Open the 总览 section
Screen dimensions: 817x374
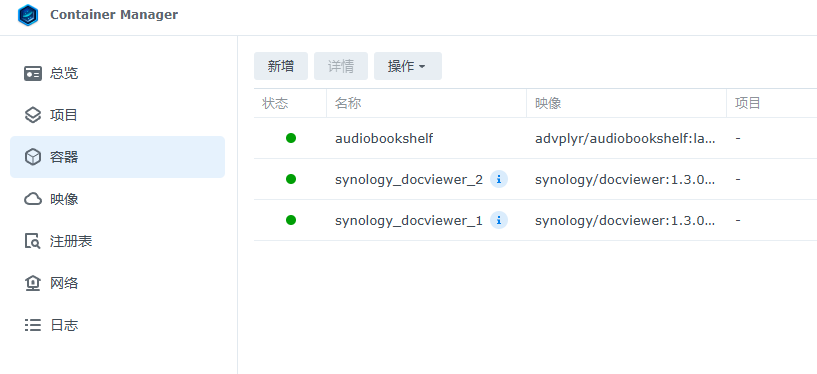[x=117, y=73]
